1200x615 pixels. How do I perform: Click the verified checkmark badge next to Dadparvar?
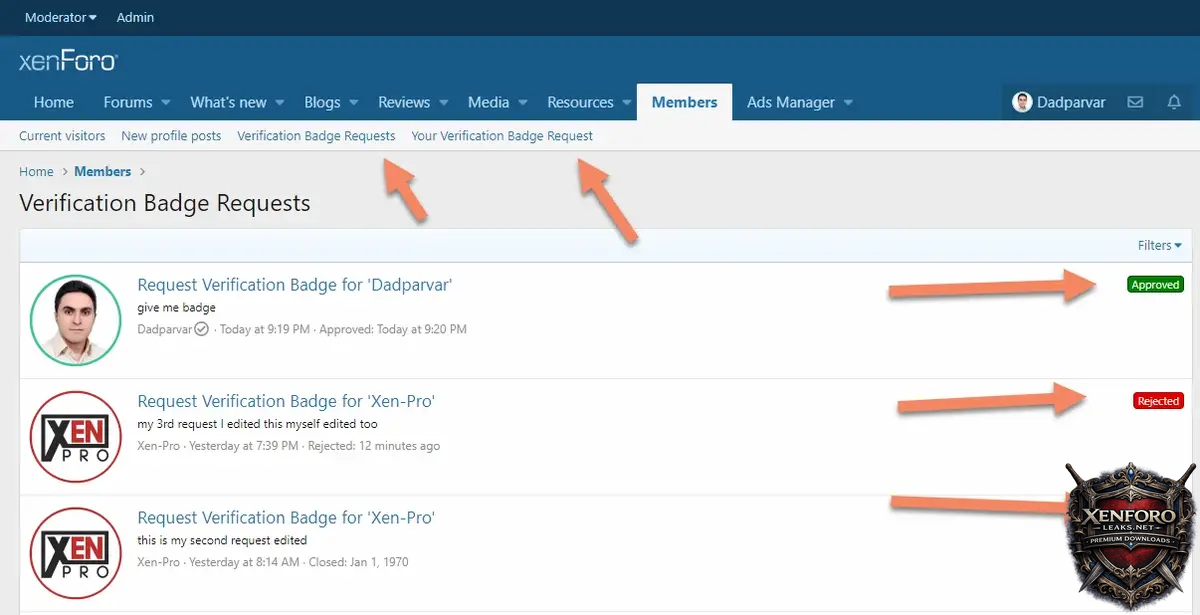click(x=201, y=329)
